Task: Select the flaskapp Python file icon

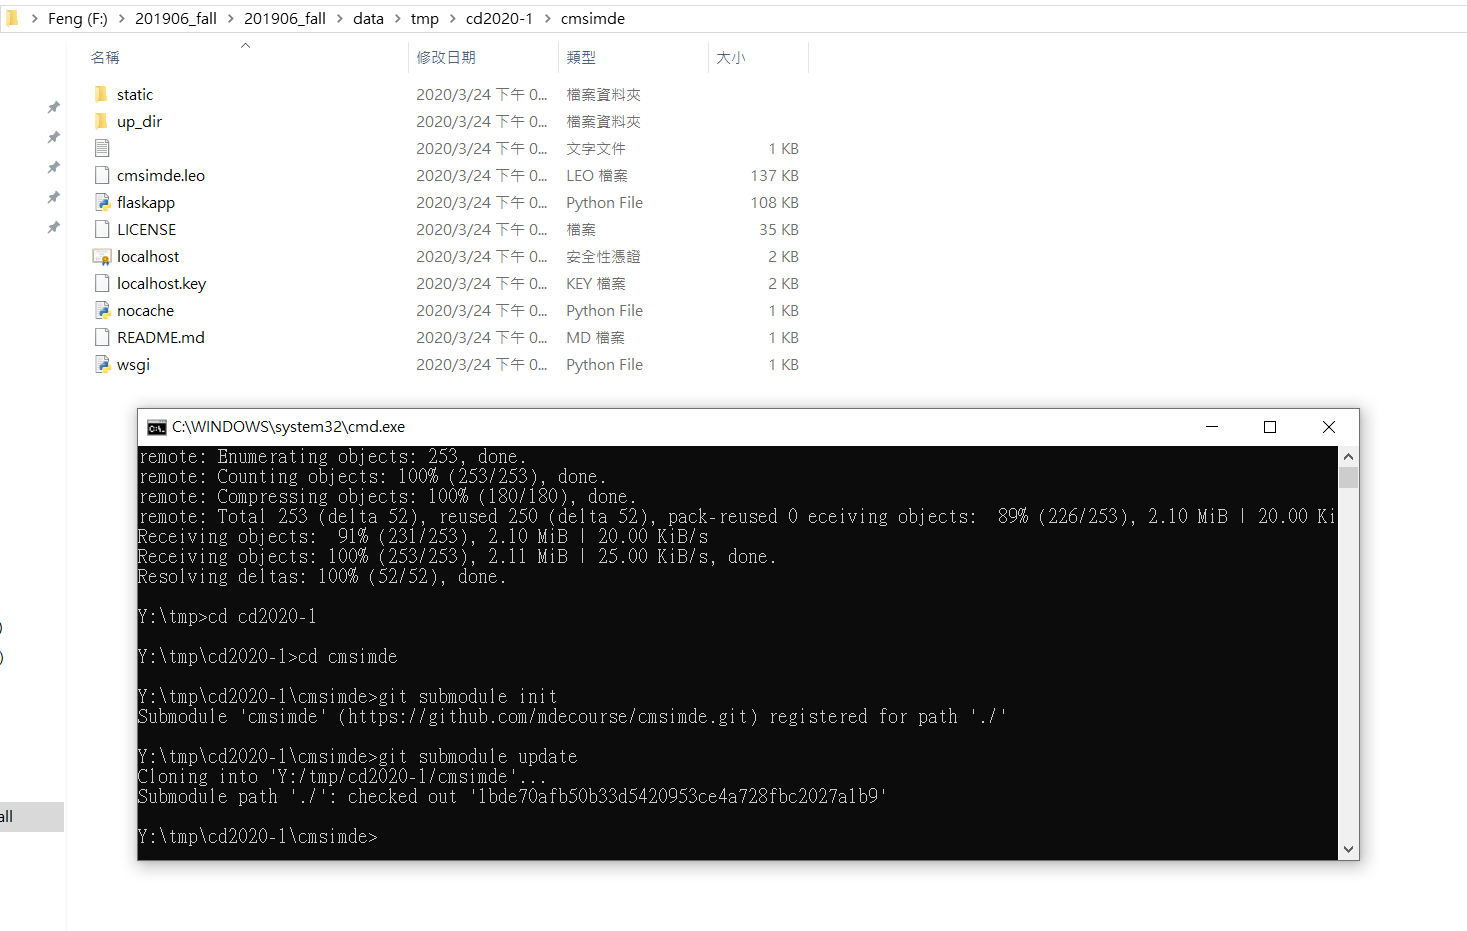Action: [x=102, y=202]
